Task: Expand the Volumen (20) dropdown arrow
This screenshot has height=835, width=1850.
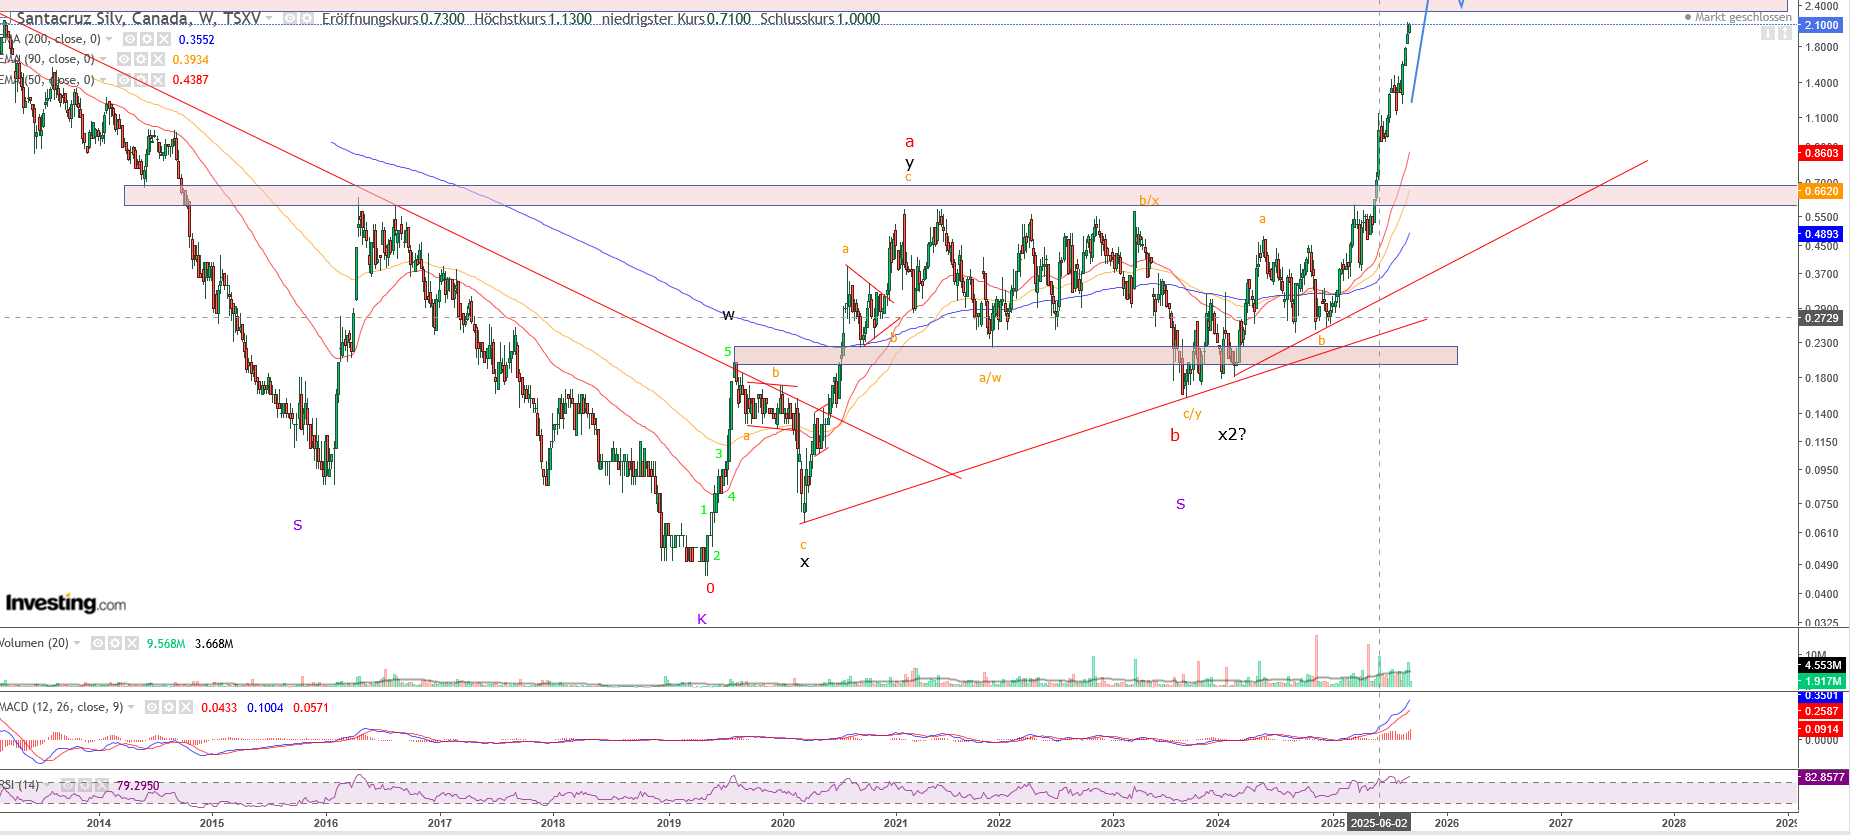Action: pyautogui.click(x=77, y=643)
